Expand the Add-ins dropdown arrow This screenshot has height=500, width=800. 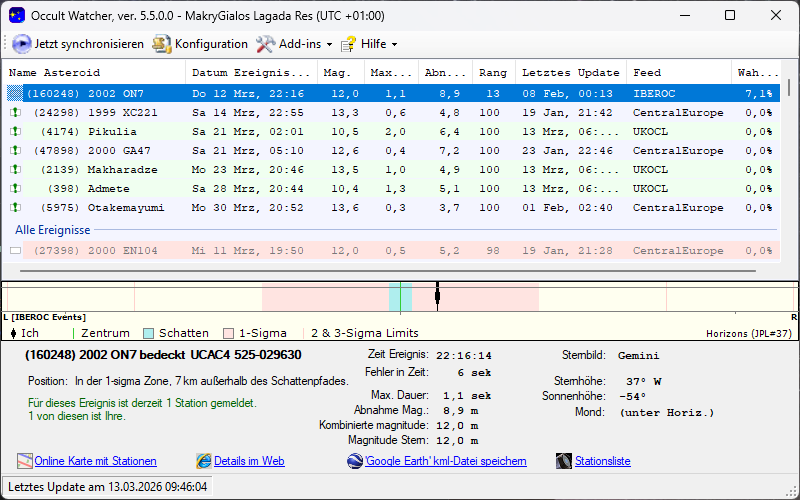point(330,45)
